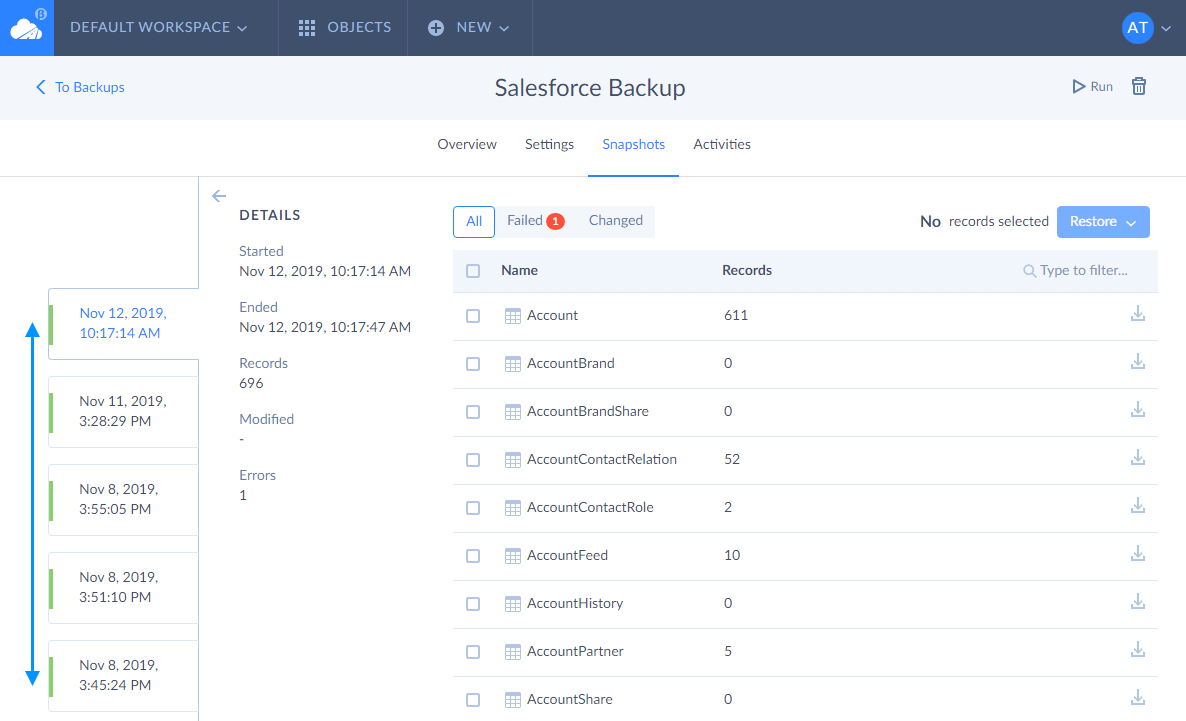
Task: Open the AccountBrand object name
Action: pos(570,364)
